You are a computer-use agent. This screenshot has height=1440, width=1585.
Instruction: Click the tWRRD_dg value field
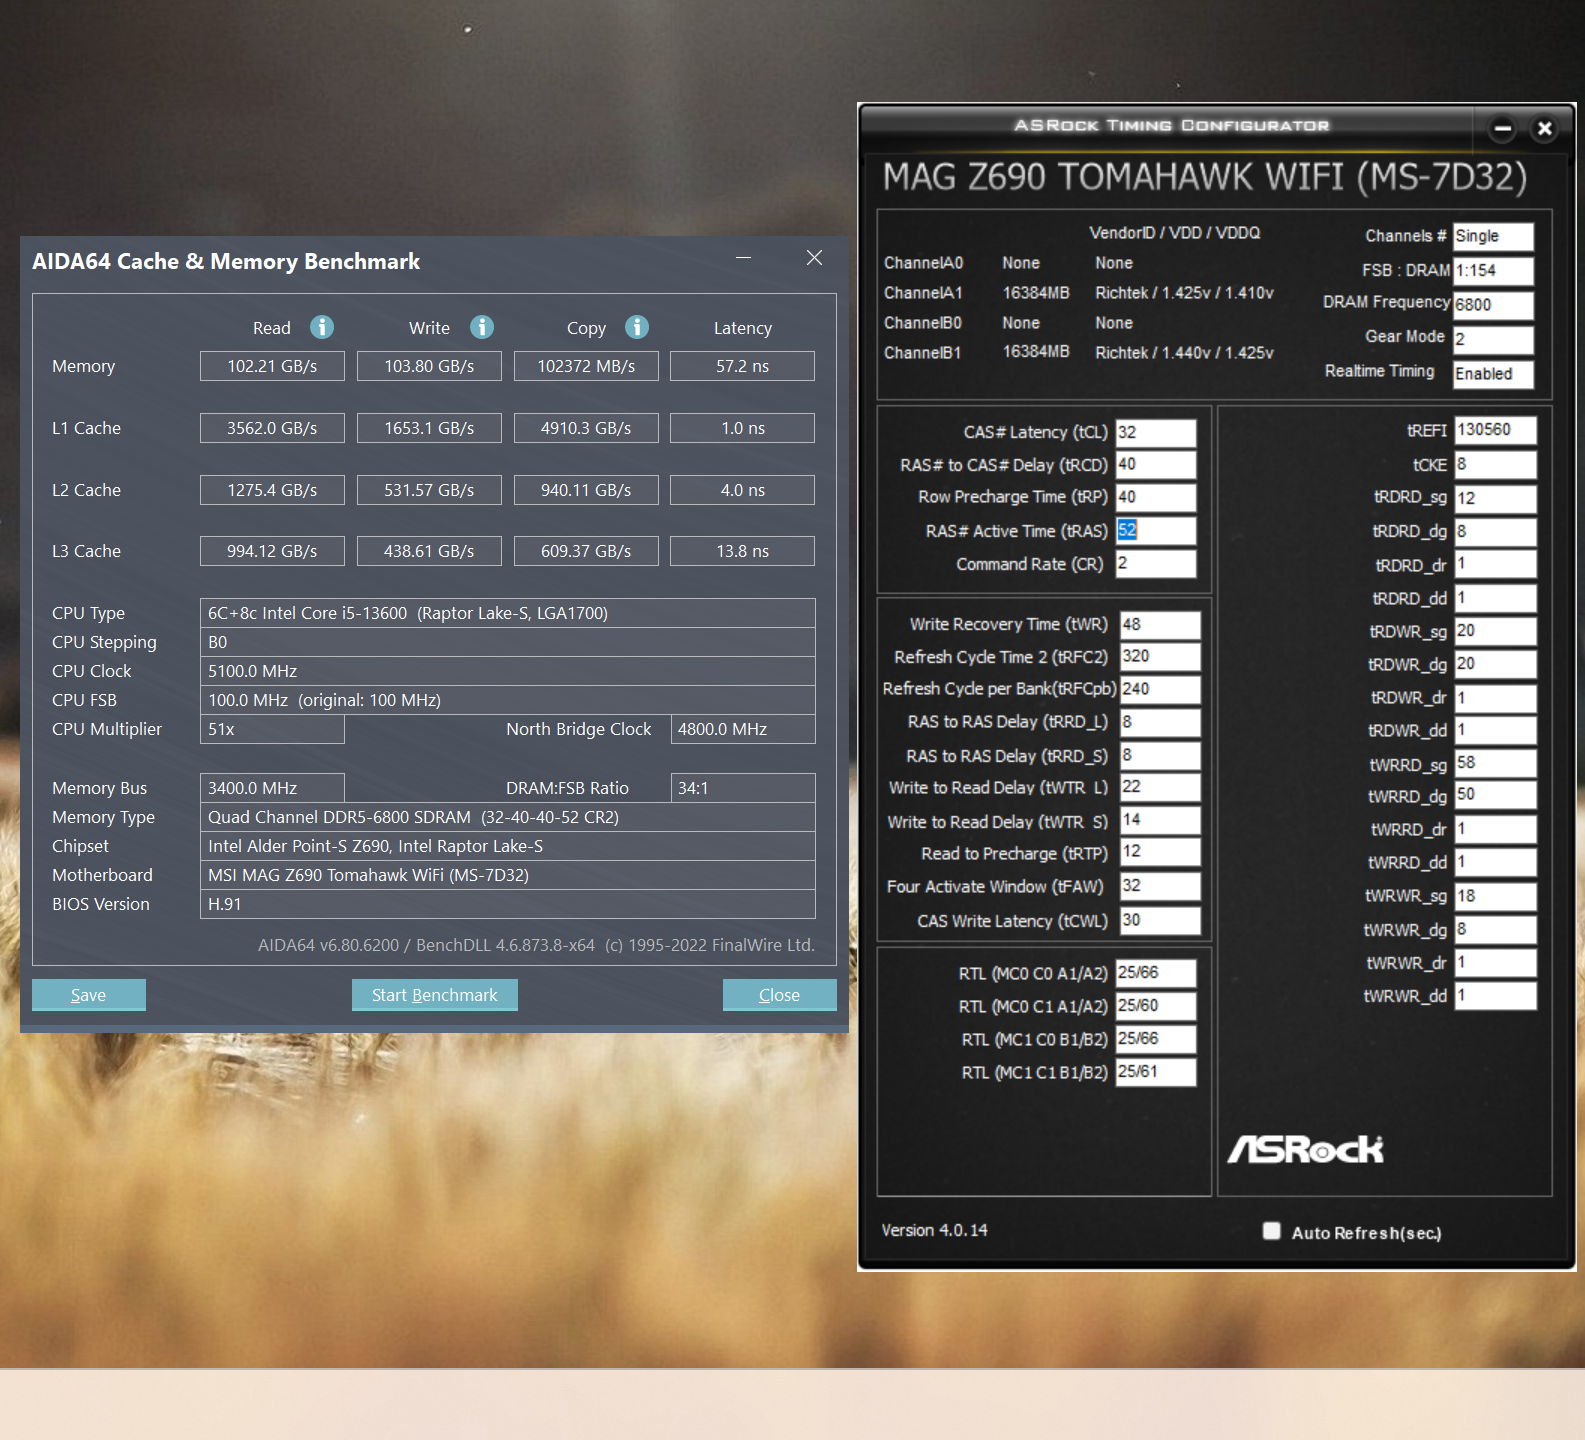[x=1495, y=796]
